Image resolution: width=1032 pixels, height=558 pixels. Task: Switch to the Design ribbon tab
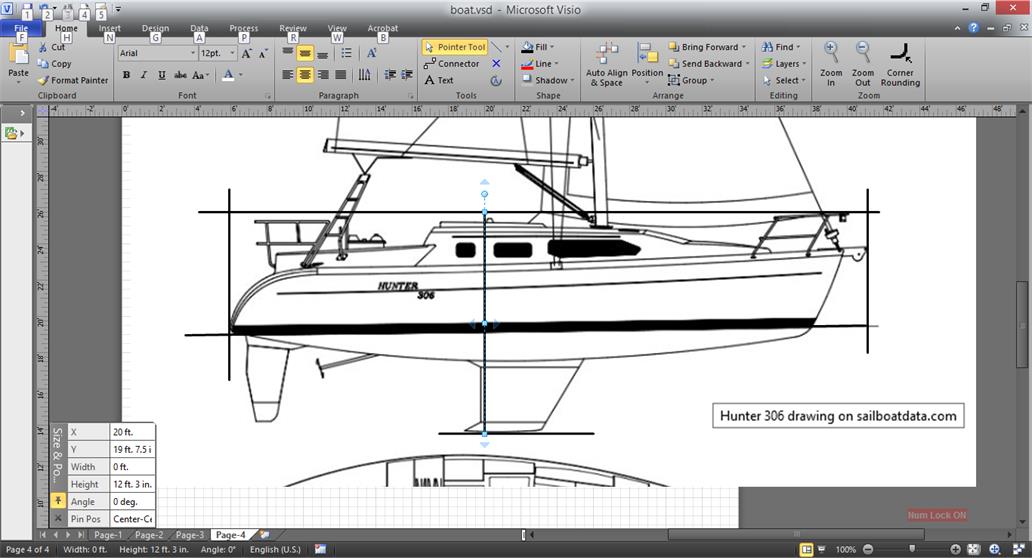point(155,28)
